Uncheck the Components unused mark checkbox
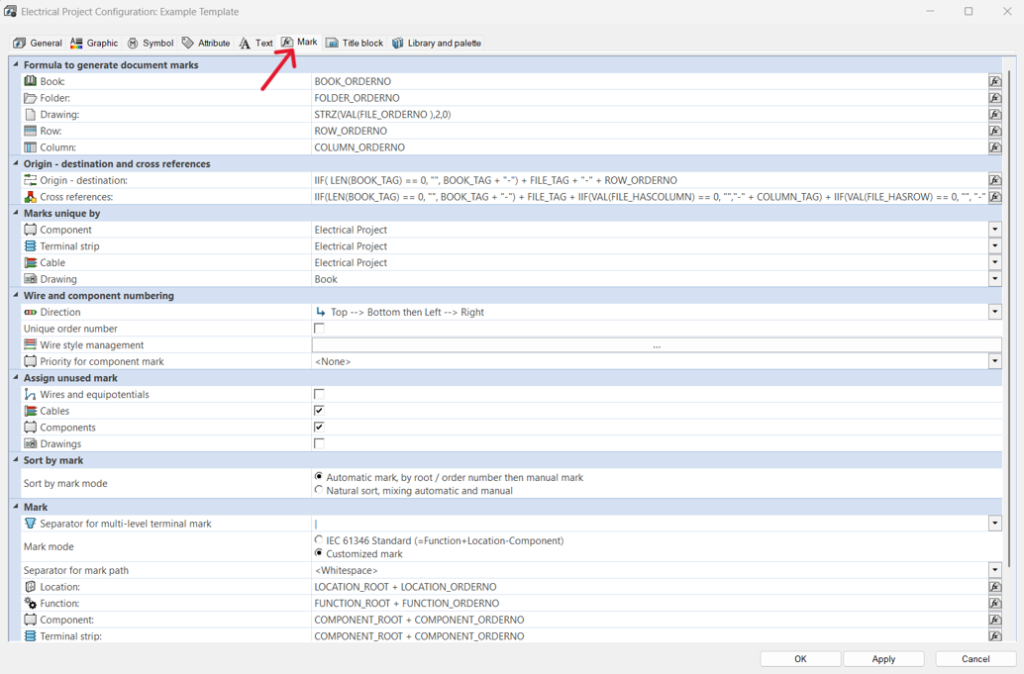1024x674 pixels. pyautogui.click(x=319, y=427)
